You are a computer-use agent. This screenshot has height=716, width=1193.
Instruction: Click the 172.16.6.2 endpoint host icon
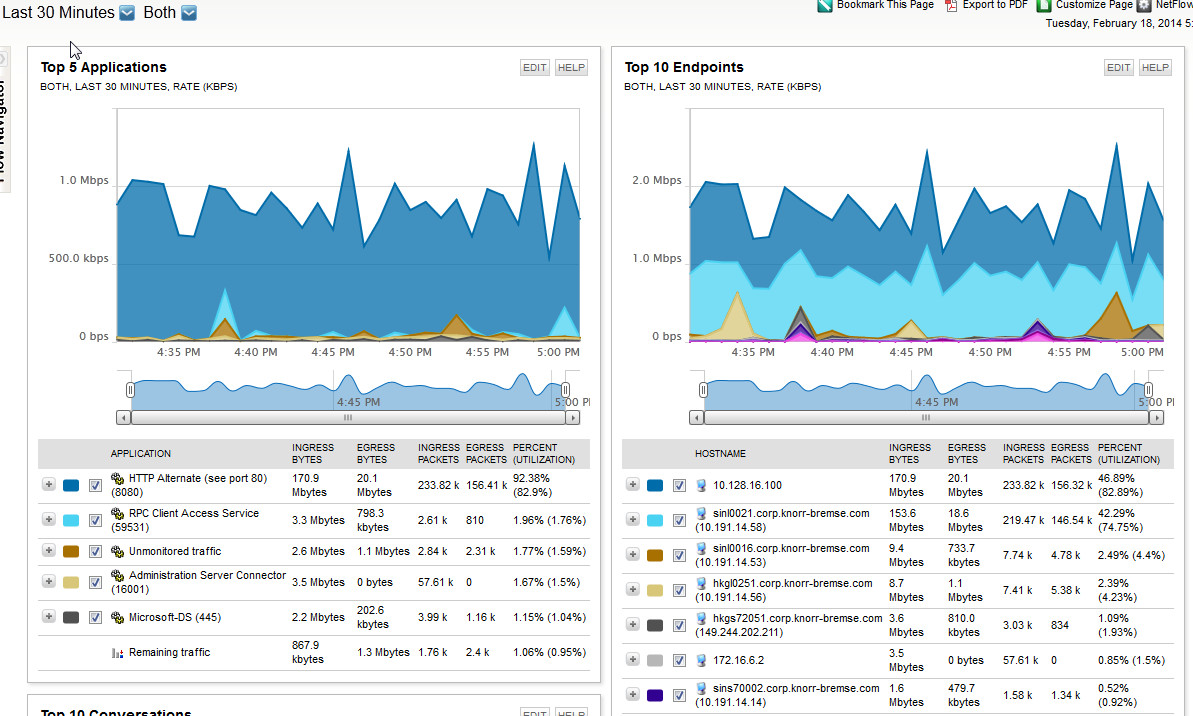point(701,660)
